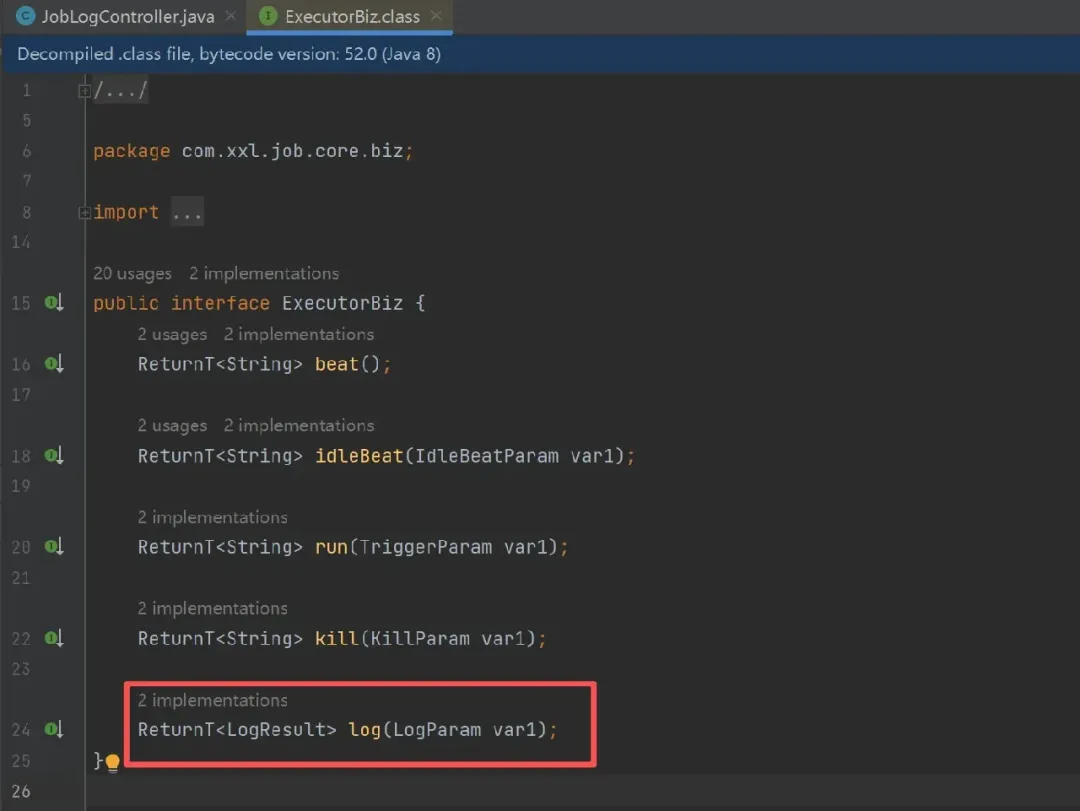Close the JobLogController.java tab

[x=231, y=17]
